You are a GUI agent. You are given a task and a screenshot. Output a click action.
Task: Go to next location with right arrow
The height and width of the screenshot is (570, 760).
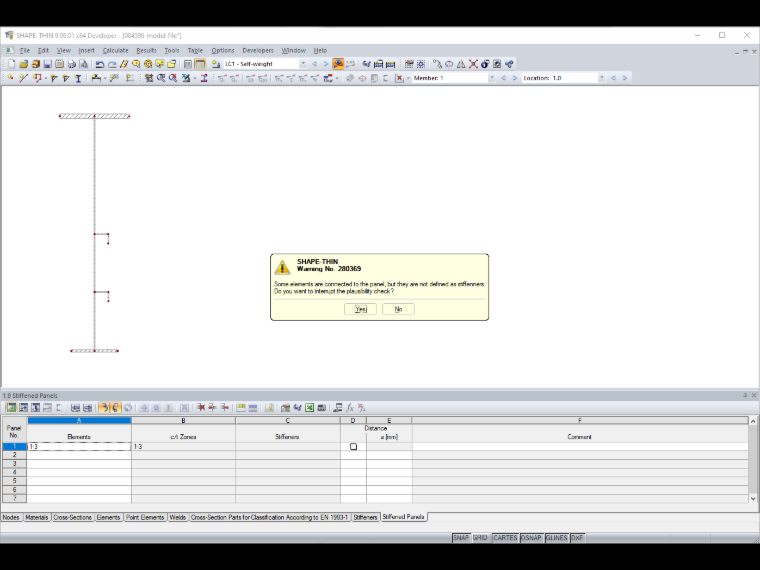tap(625, 78)
